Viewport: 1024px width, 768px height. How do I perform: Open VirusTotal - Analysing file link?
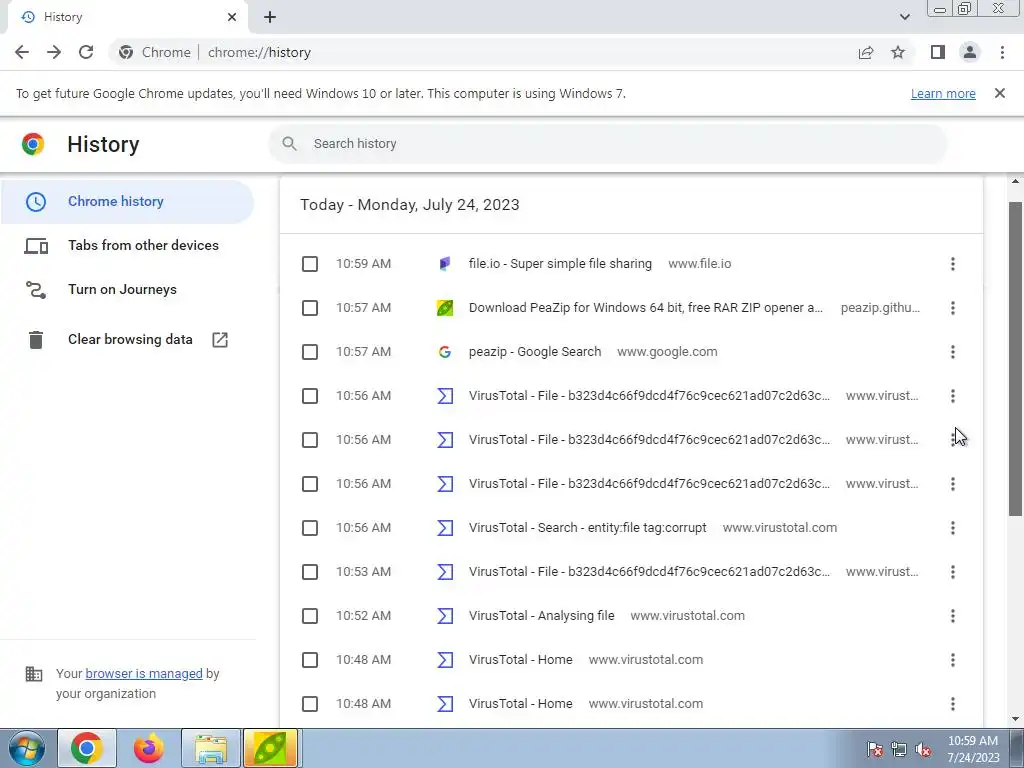click(x=541, y=616)
